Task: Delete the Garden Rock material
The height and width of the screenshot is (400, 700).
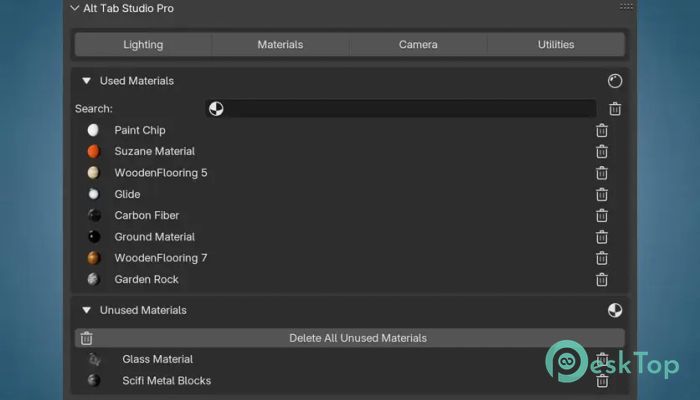Action: point(602,279)
